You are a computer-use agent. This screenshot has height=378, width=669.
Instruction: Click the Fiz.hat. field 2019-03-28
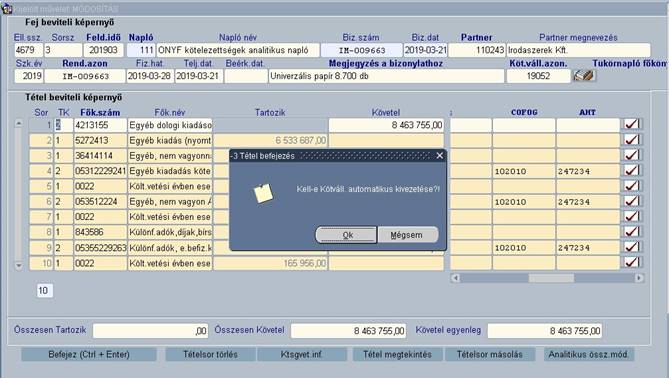(x=149, y=76)
